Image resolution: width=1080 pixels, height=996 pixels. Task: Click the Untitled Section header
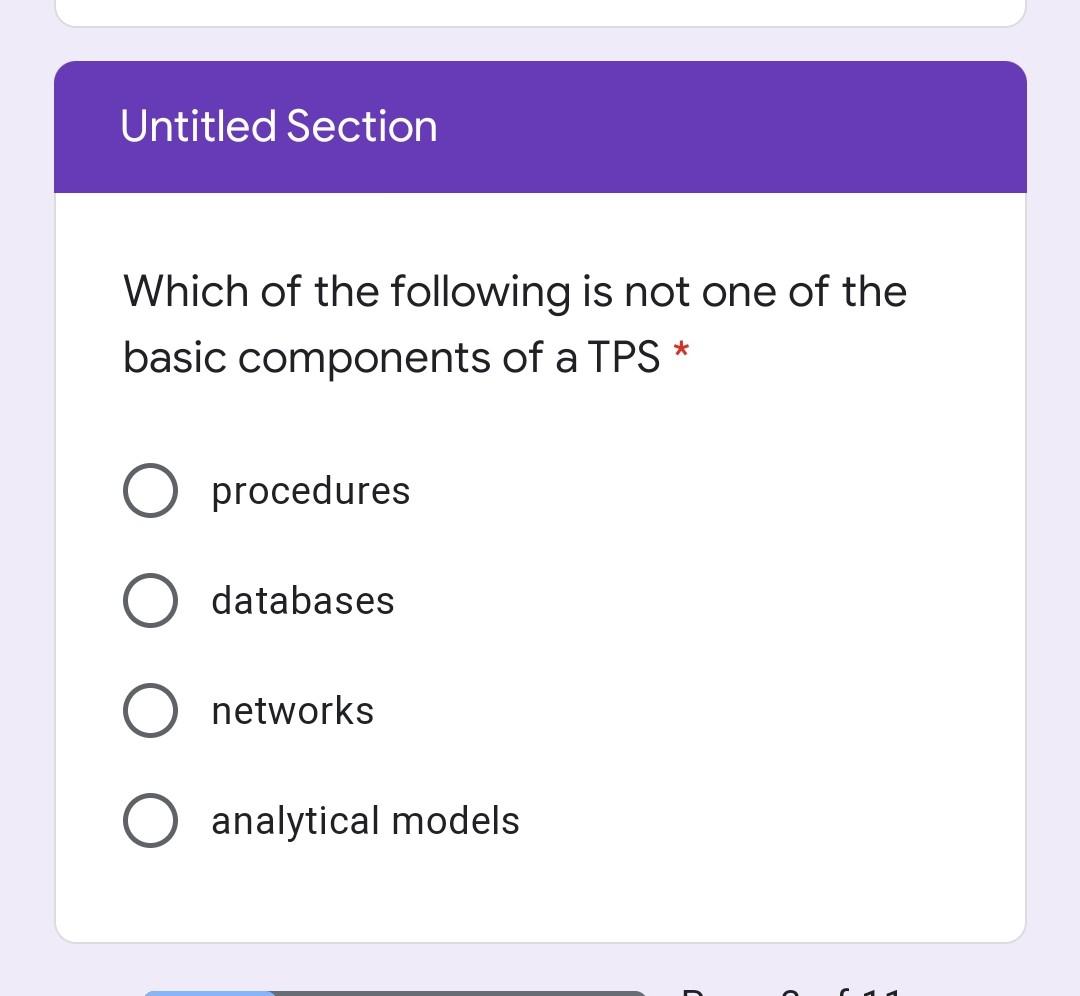(278, 126)
